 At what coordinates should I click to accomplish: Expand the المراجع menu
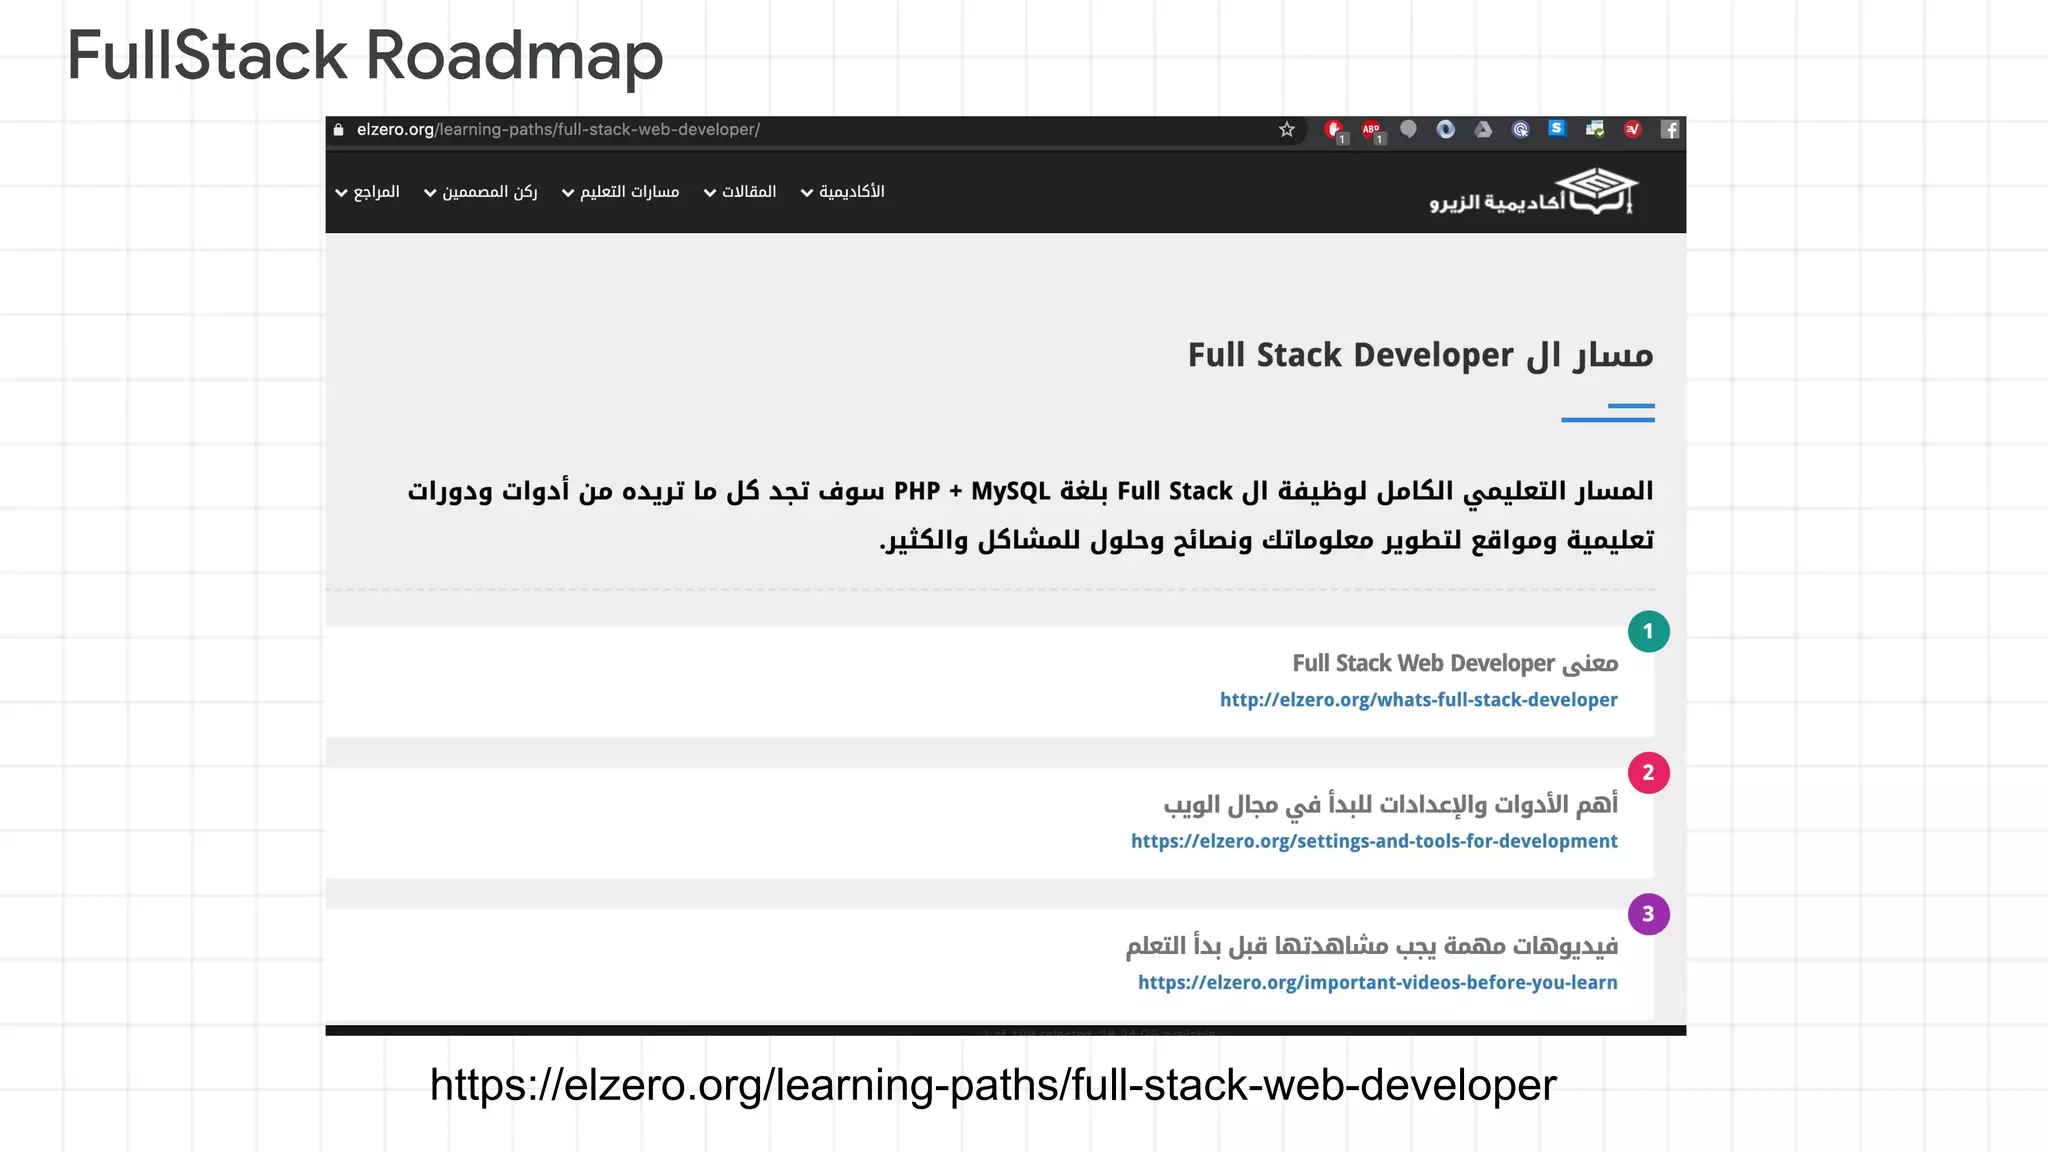[367, 191]
